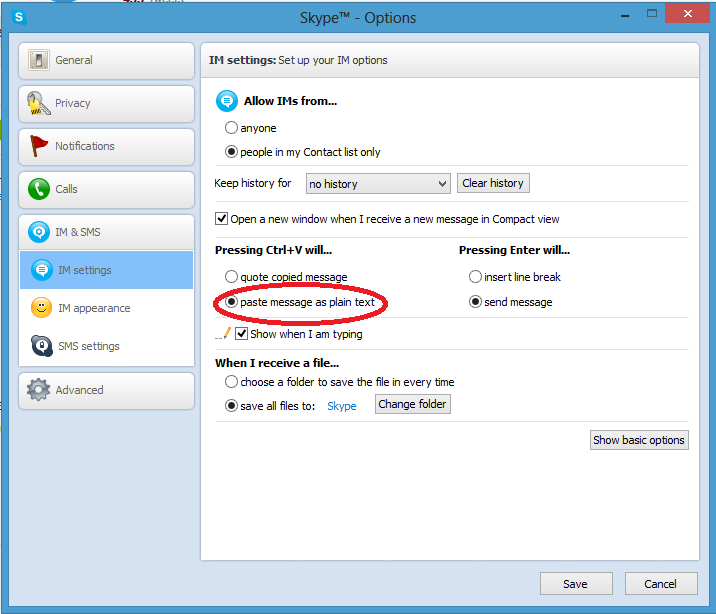The height and width of the screenshot is (614, 716).
Task: Click the green Calls phone icon
Action: (x=39, y=189)
